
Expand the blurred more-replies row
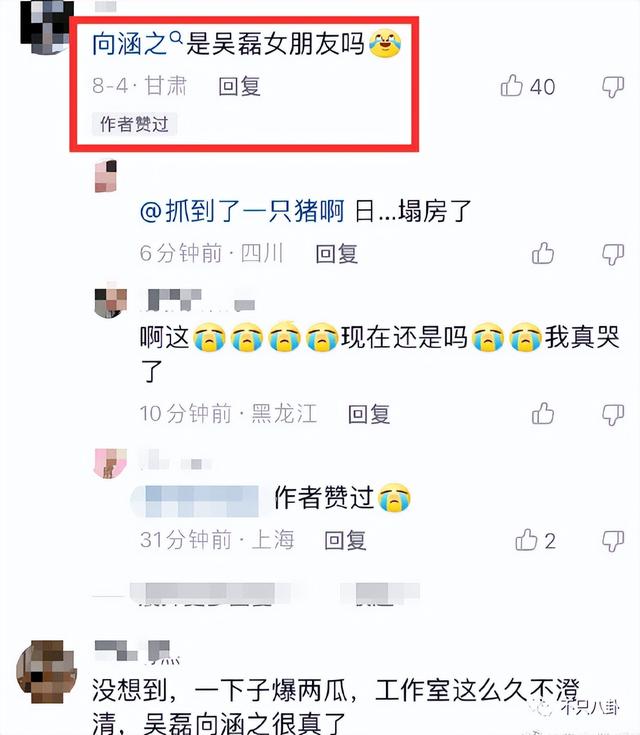(x=256, y=594)
